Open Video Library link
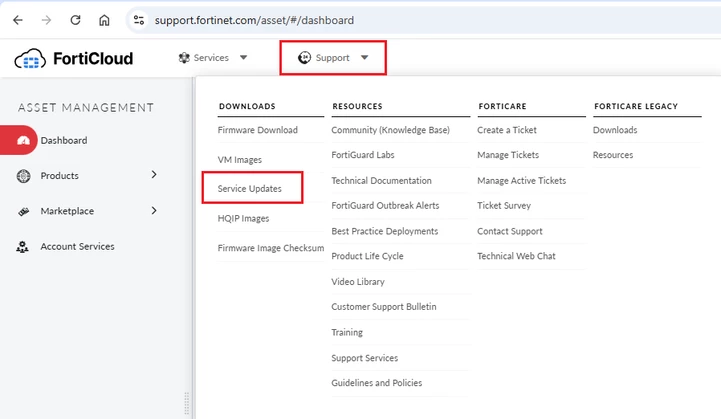The height and width of the screenshot is (419, 721). coord(358,282)
